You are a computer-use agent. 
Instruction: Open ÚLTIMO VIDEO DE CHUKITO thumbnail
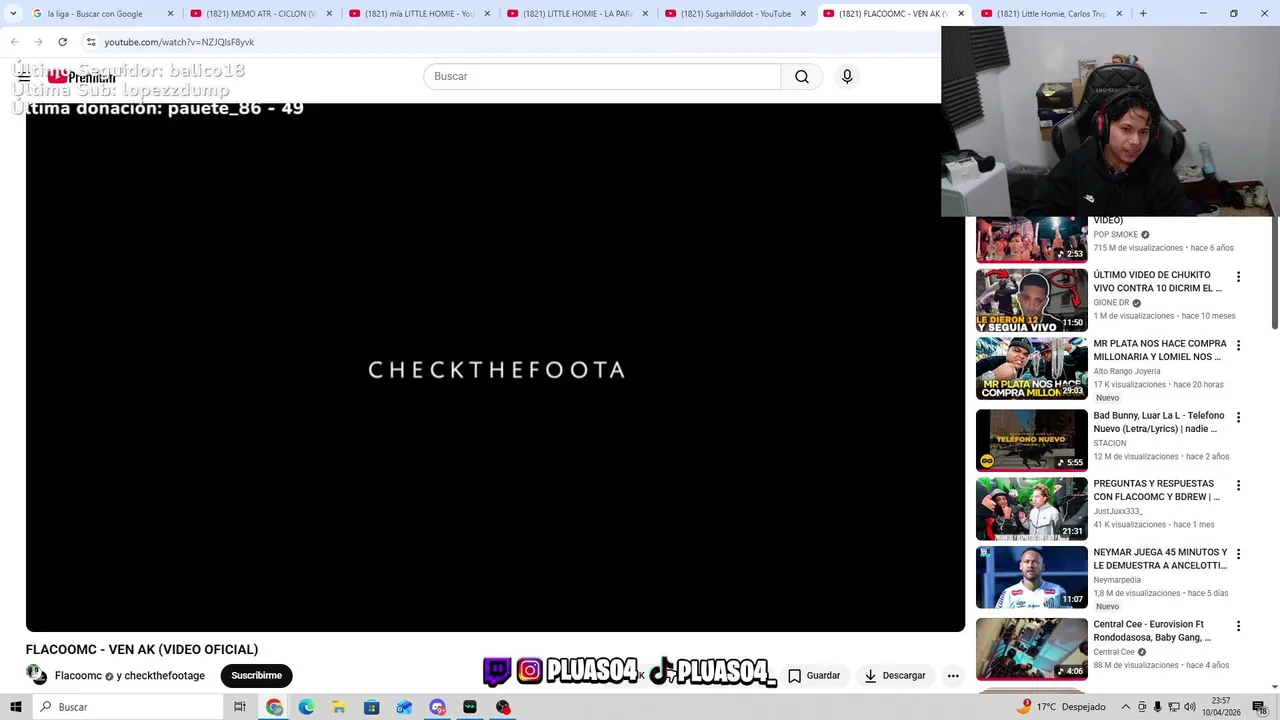click(1031, 300)
